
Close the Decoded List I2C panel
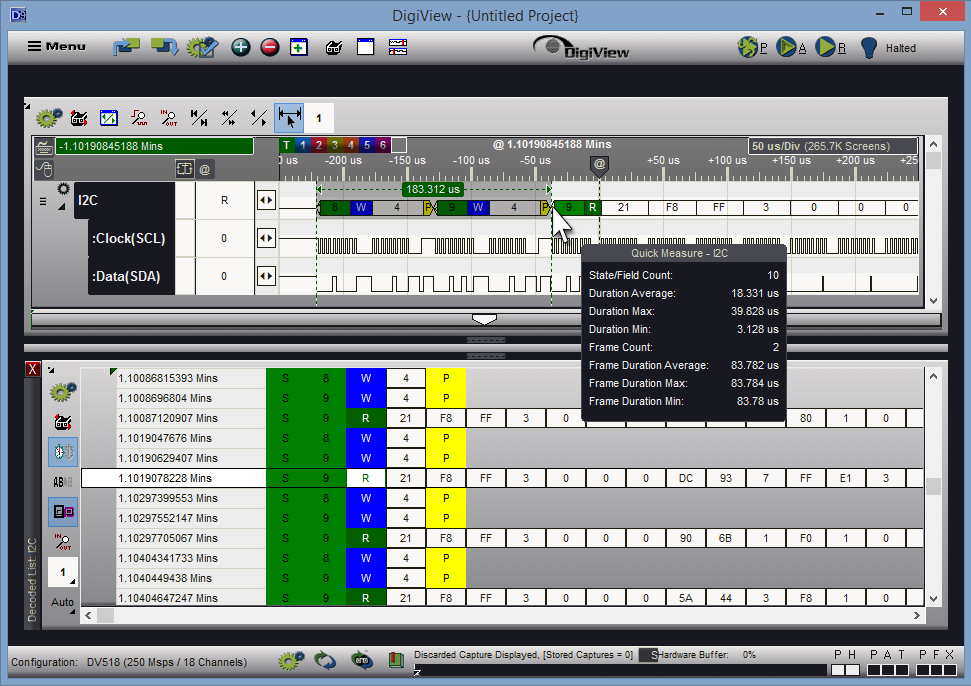[x=32, y=369]
